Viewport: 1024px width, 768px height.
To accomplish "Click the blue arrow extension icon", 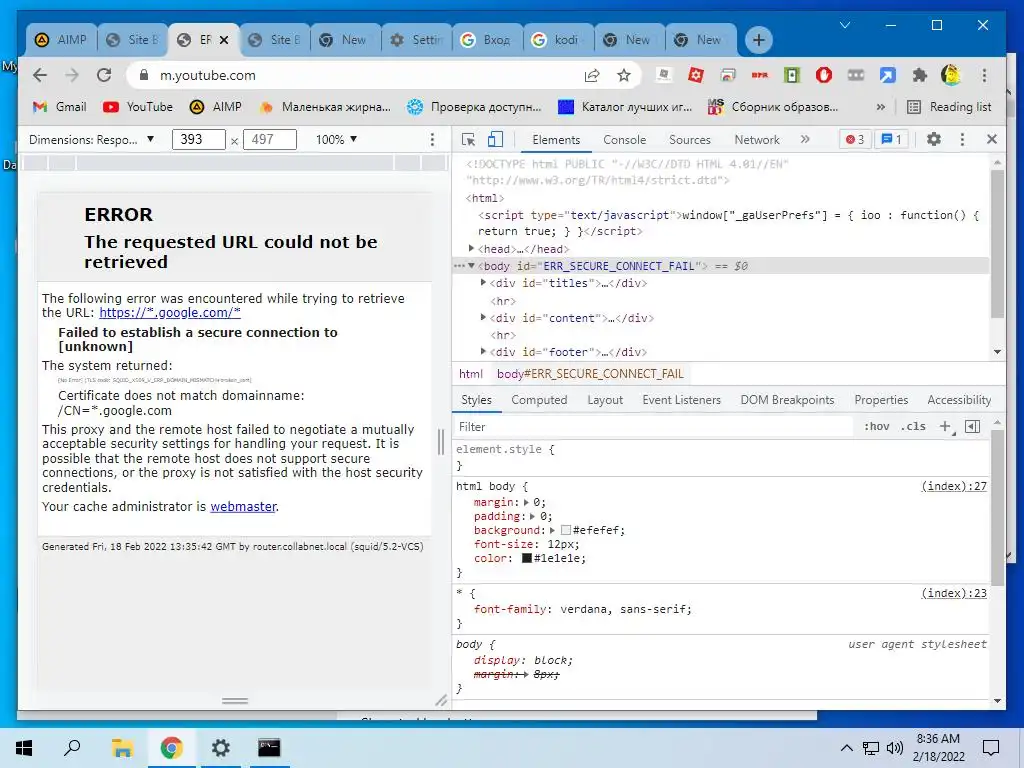I will (x=887, y=75).
